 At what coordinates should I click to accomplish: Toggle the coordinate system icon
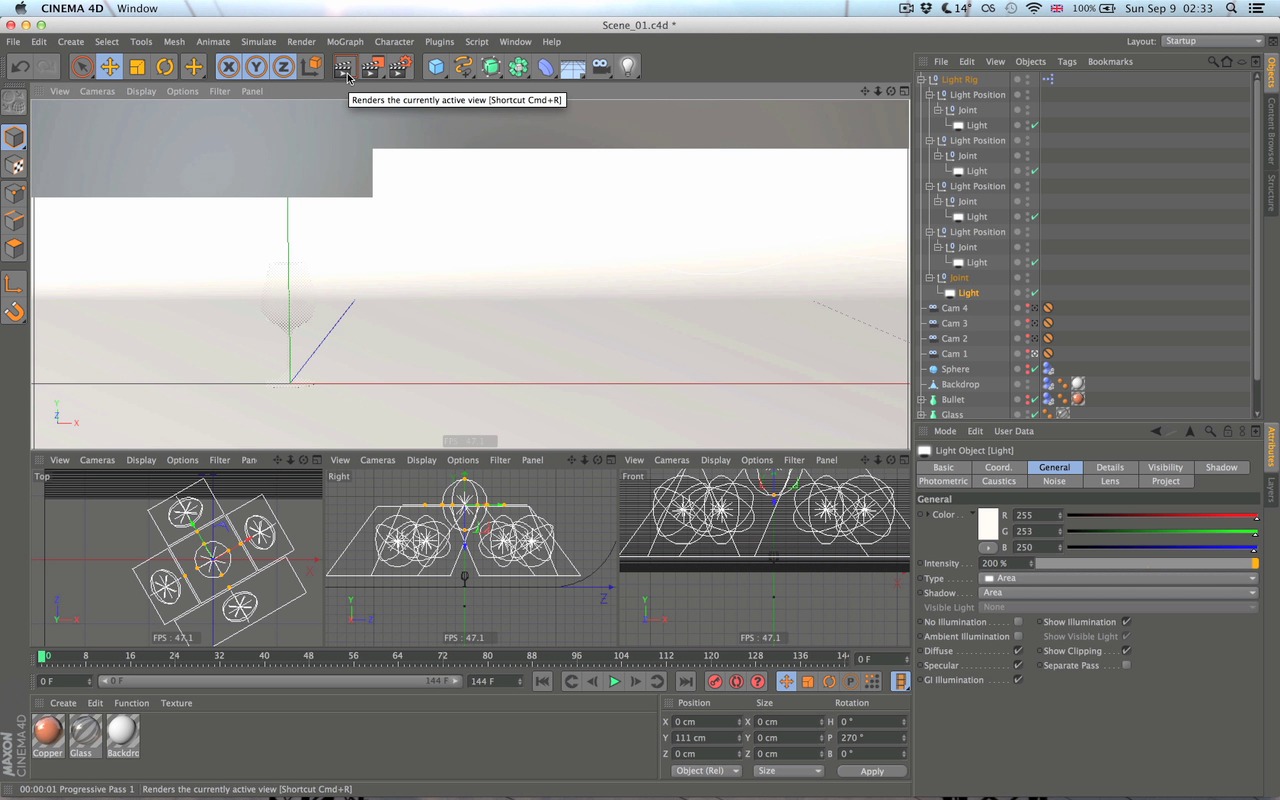[x=312, y=67]
